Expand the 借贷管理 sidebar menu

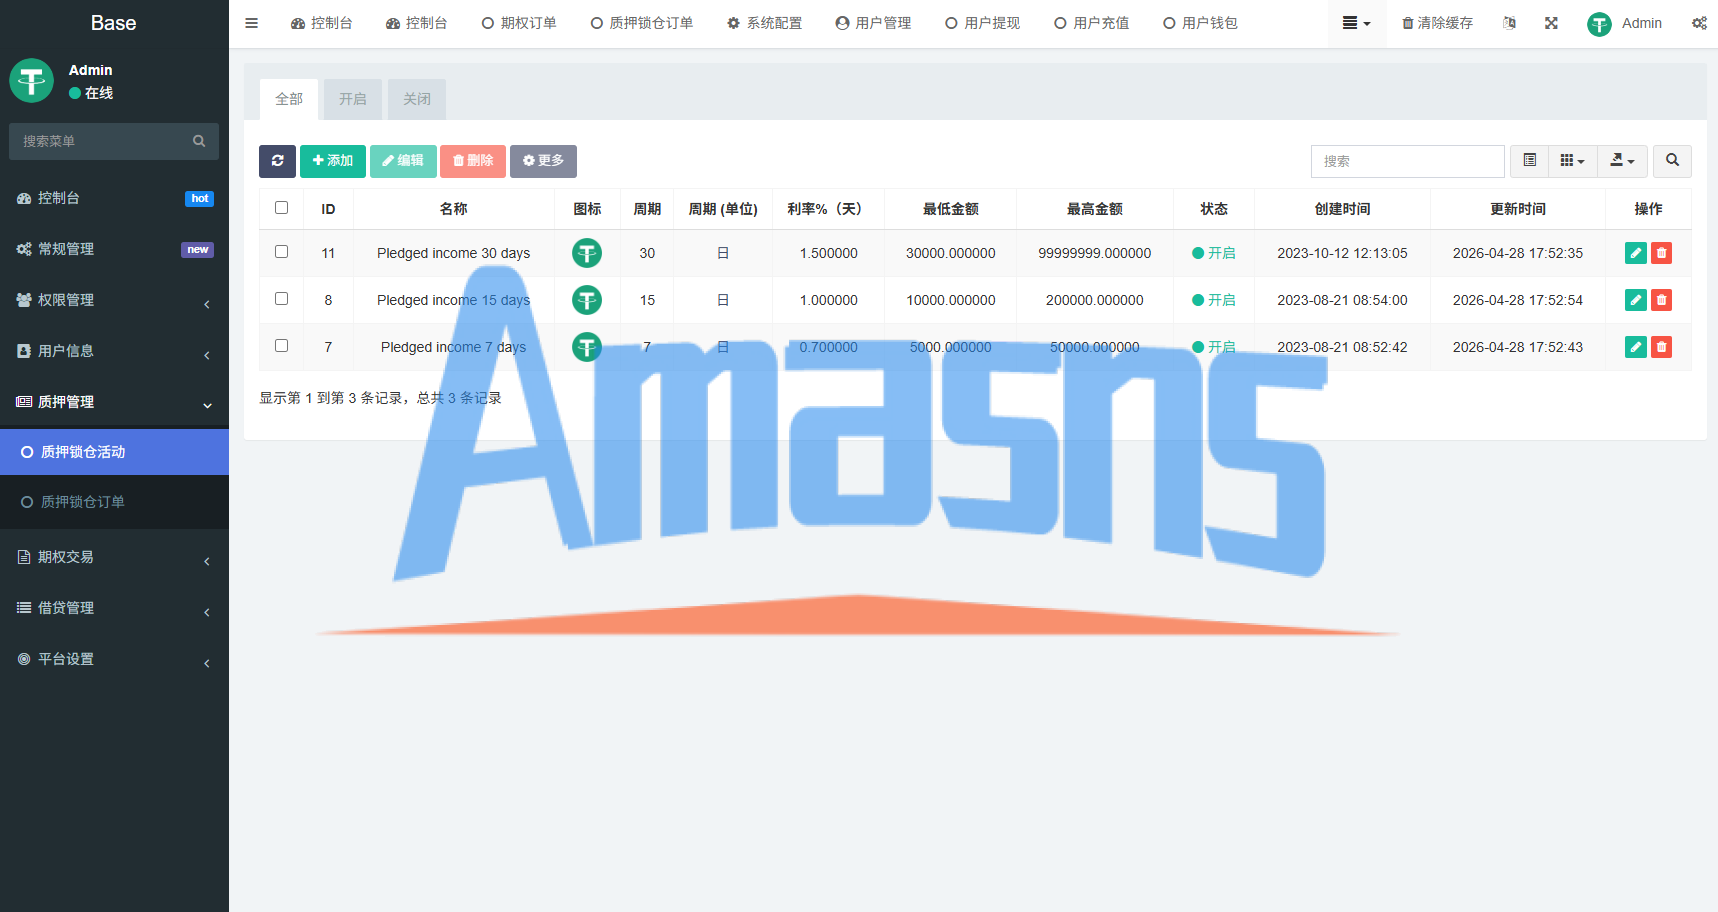[114, 608]
